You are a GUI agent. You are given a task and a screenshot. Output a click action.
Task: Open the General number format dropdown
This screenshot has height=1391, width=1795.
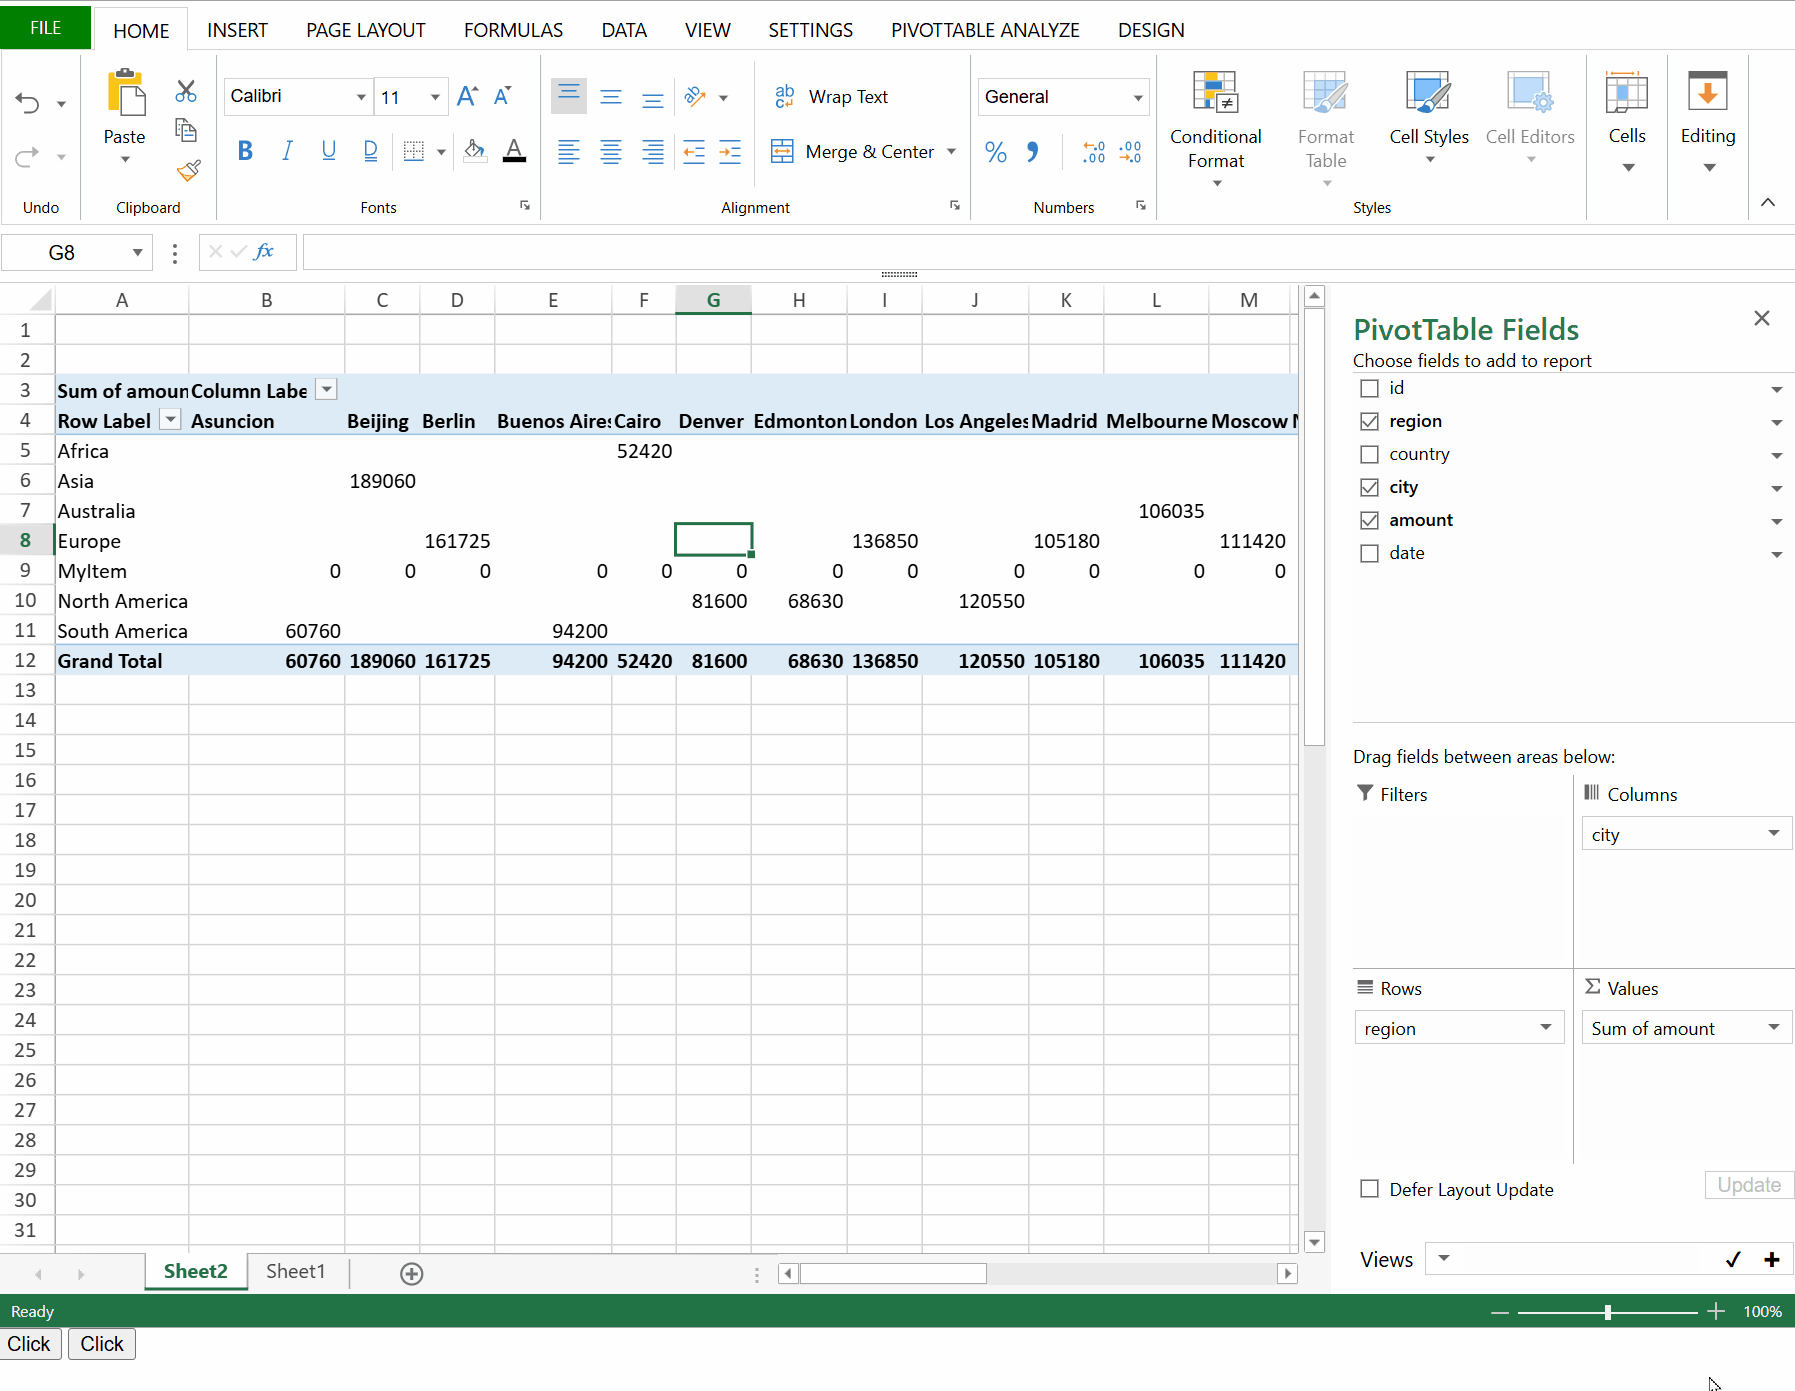click(x=1138, y=97)
